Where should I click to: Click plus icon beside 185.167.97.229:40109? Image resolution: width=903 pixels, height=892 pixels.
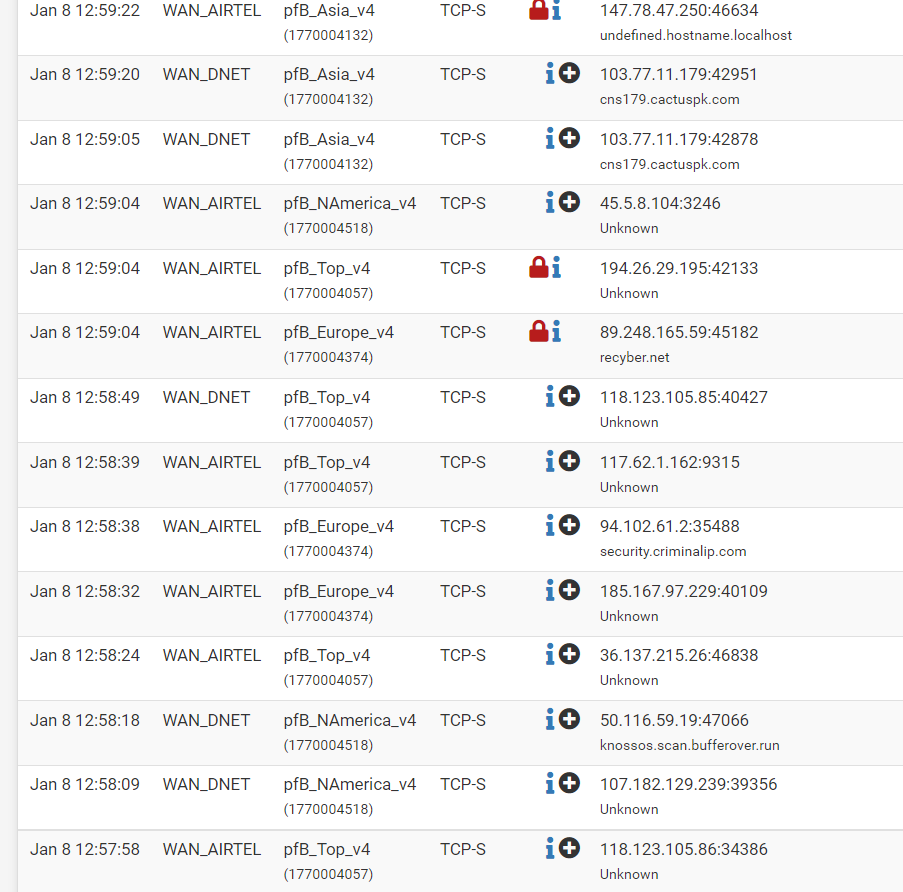[569, 590]
